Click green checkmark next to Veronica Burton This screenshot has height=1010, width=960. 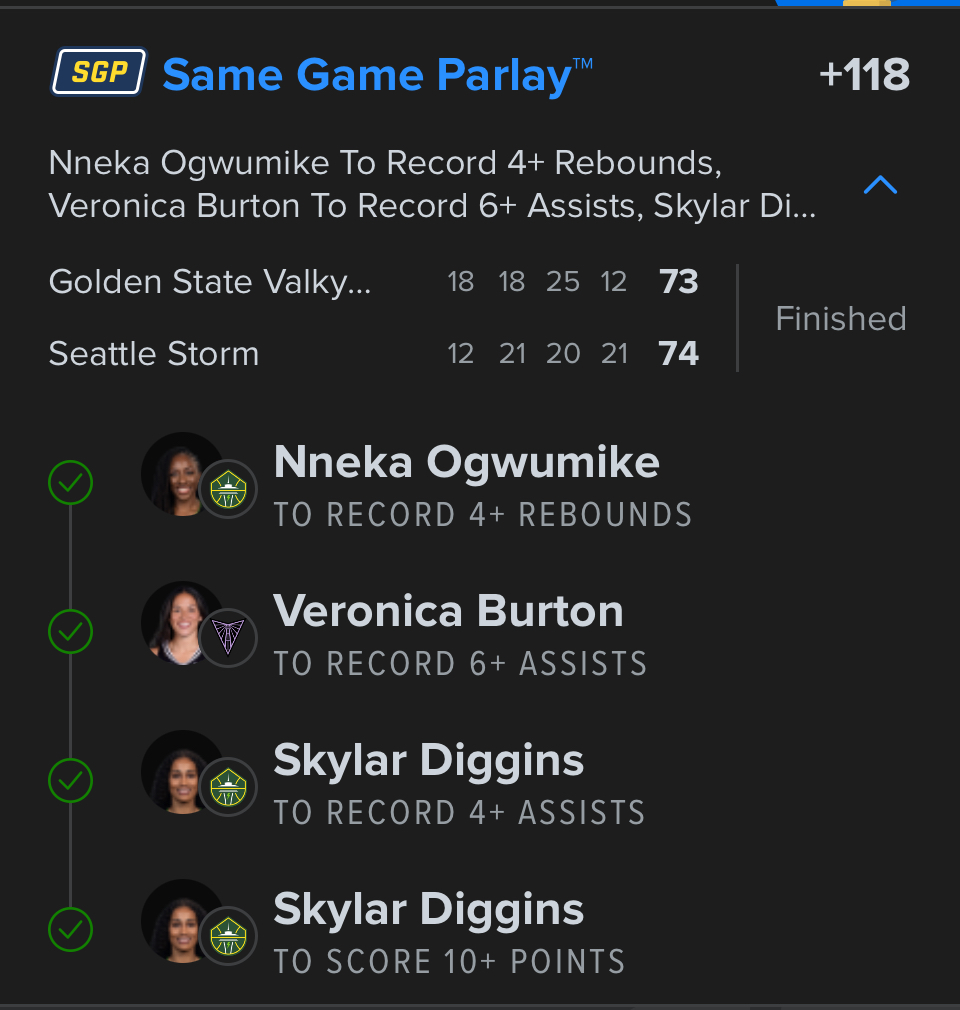[71, 632]
